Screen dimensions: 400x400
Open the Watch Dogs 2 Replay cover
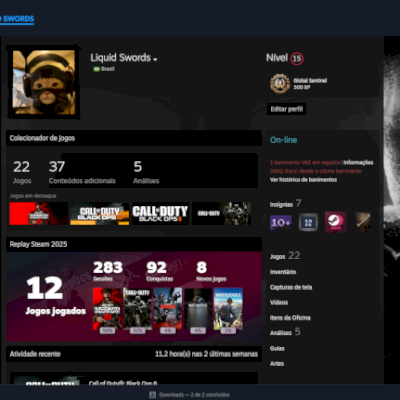tap(228, 309)
